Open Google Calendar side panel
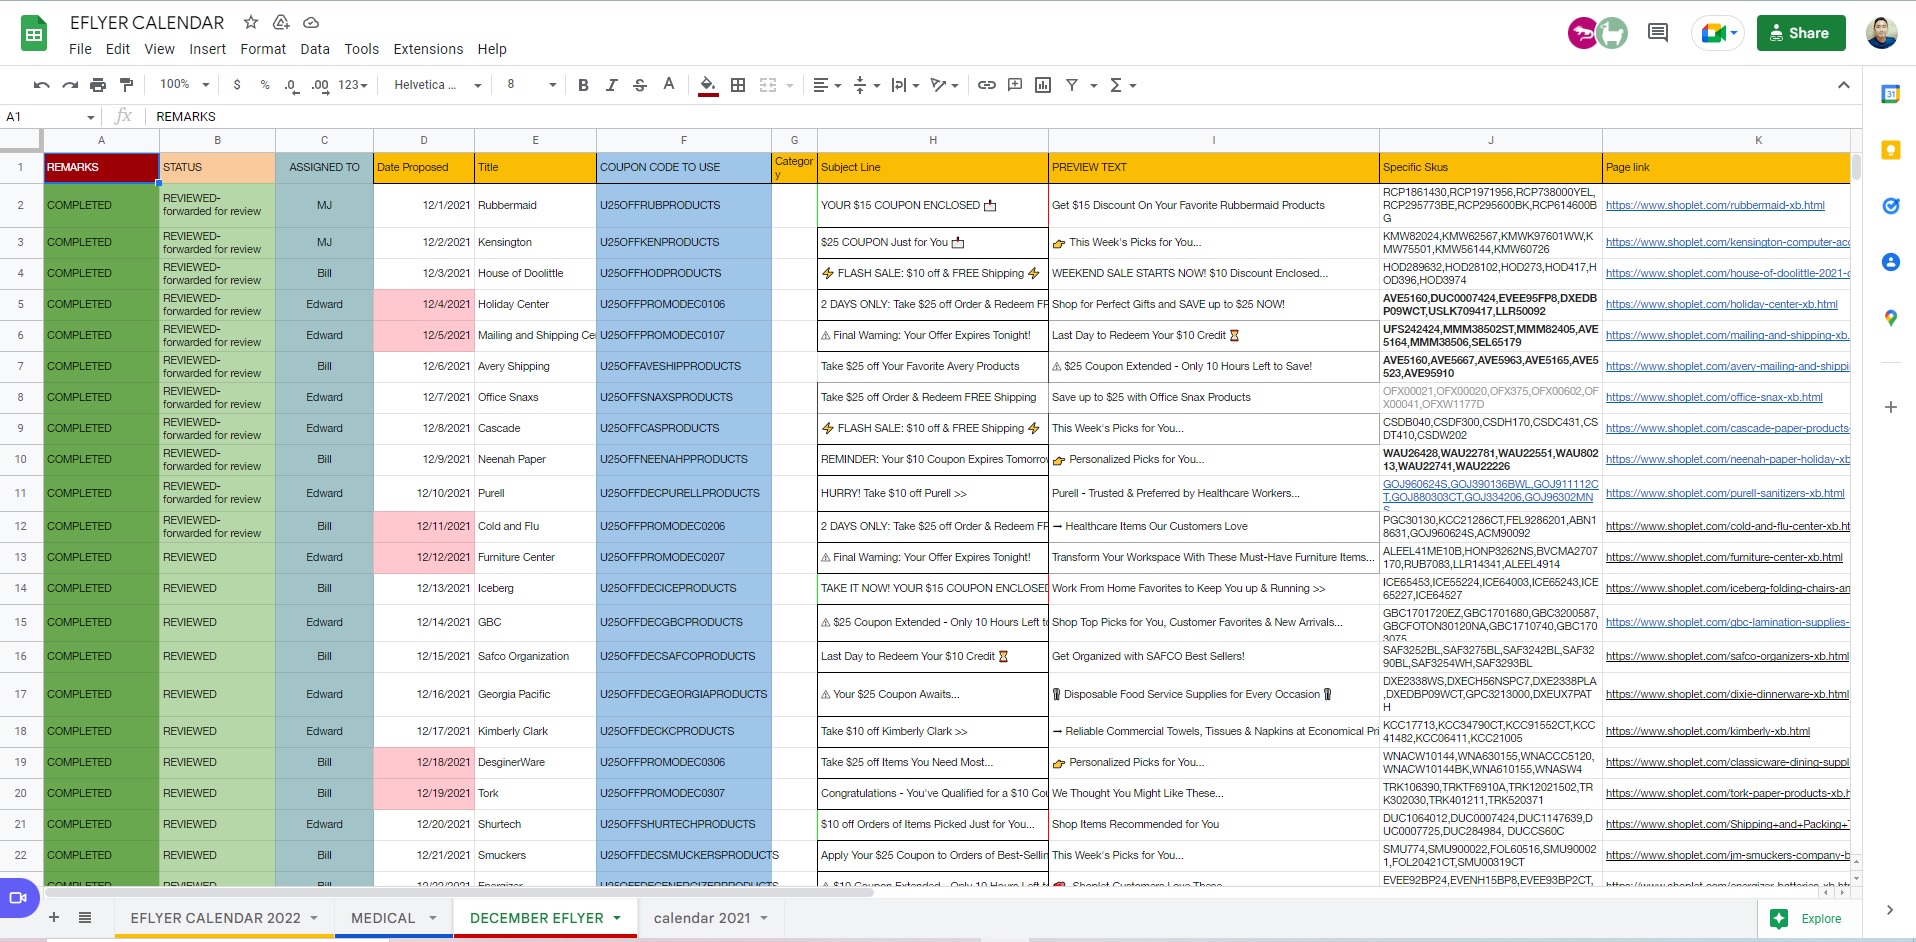1916x942 pixels. click(1890, 94)
